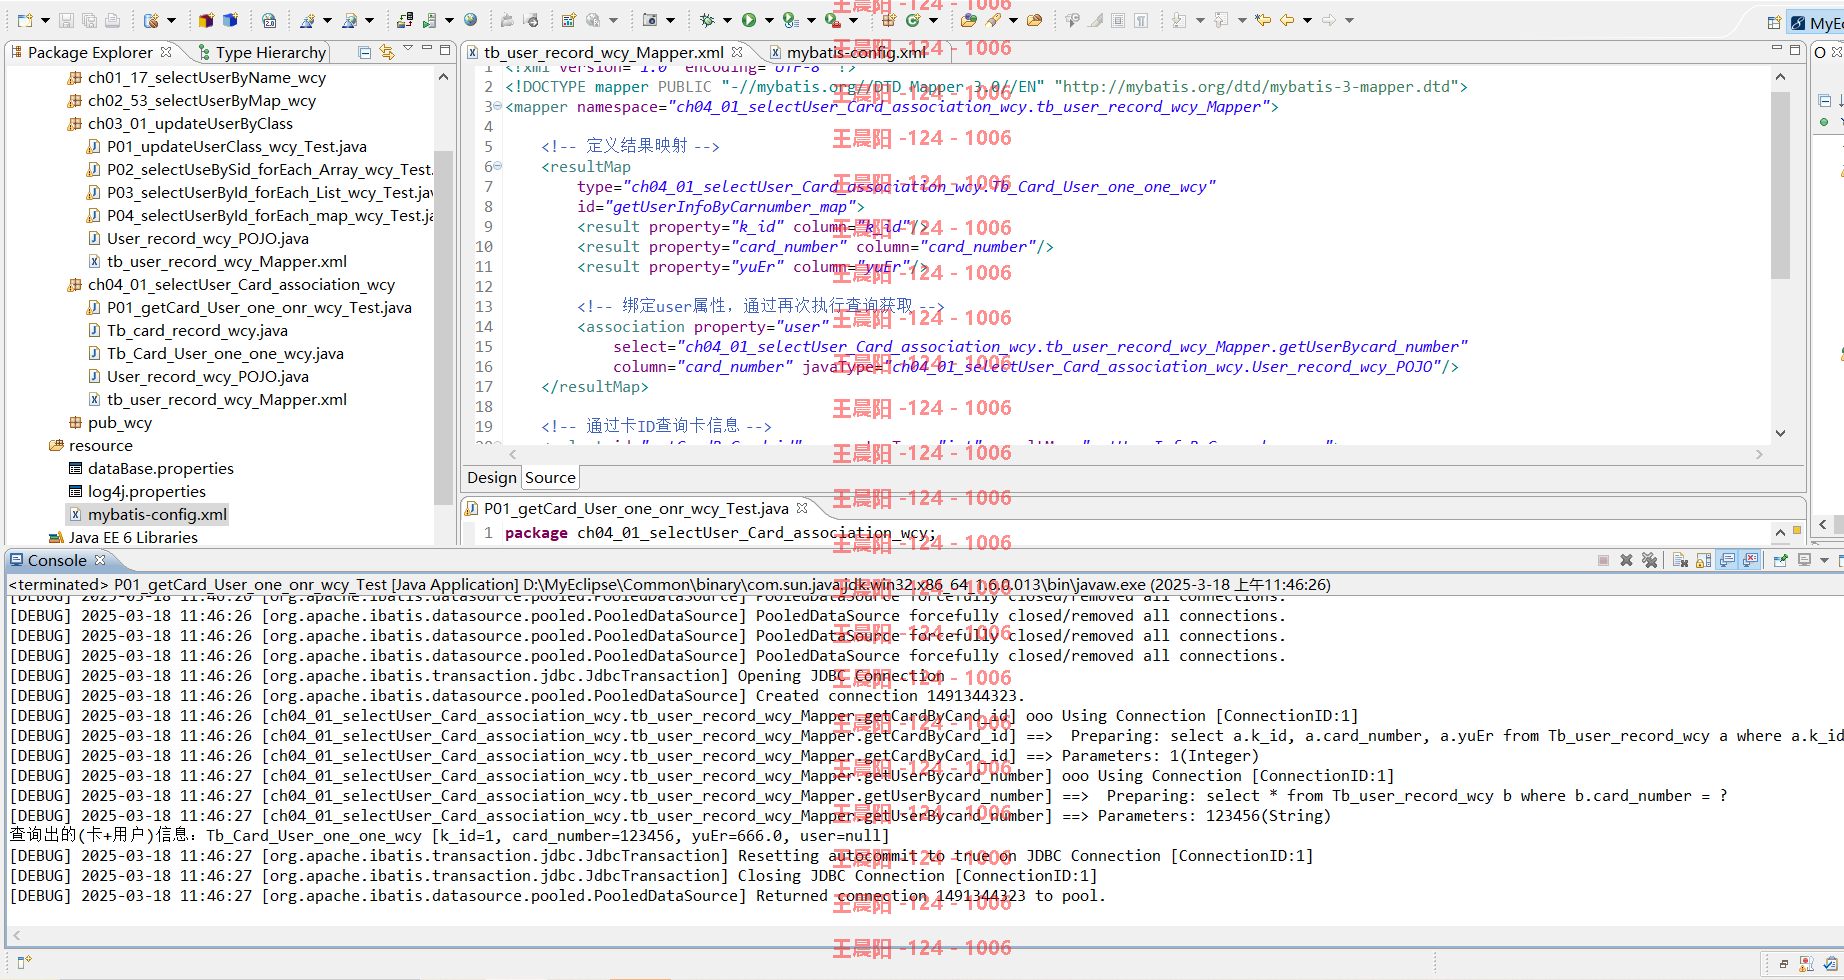The height and width of the screenshot is (980, 1844).
Task: Switch to the Type Hierarchy tab
Action: (x=262, y=52)
